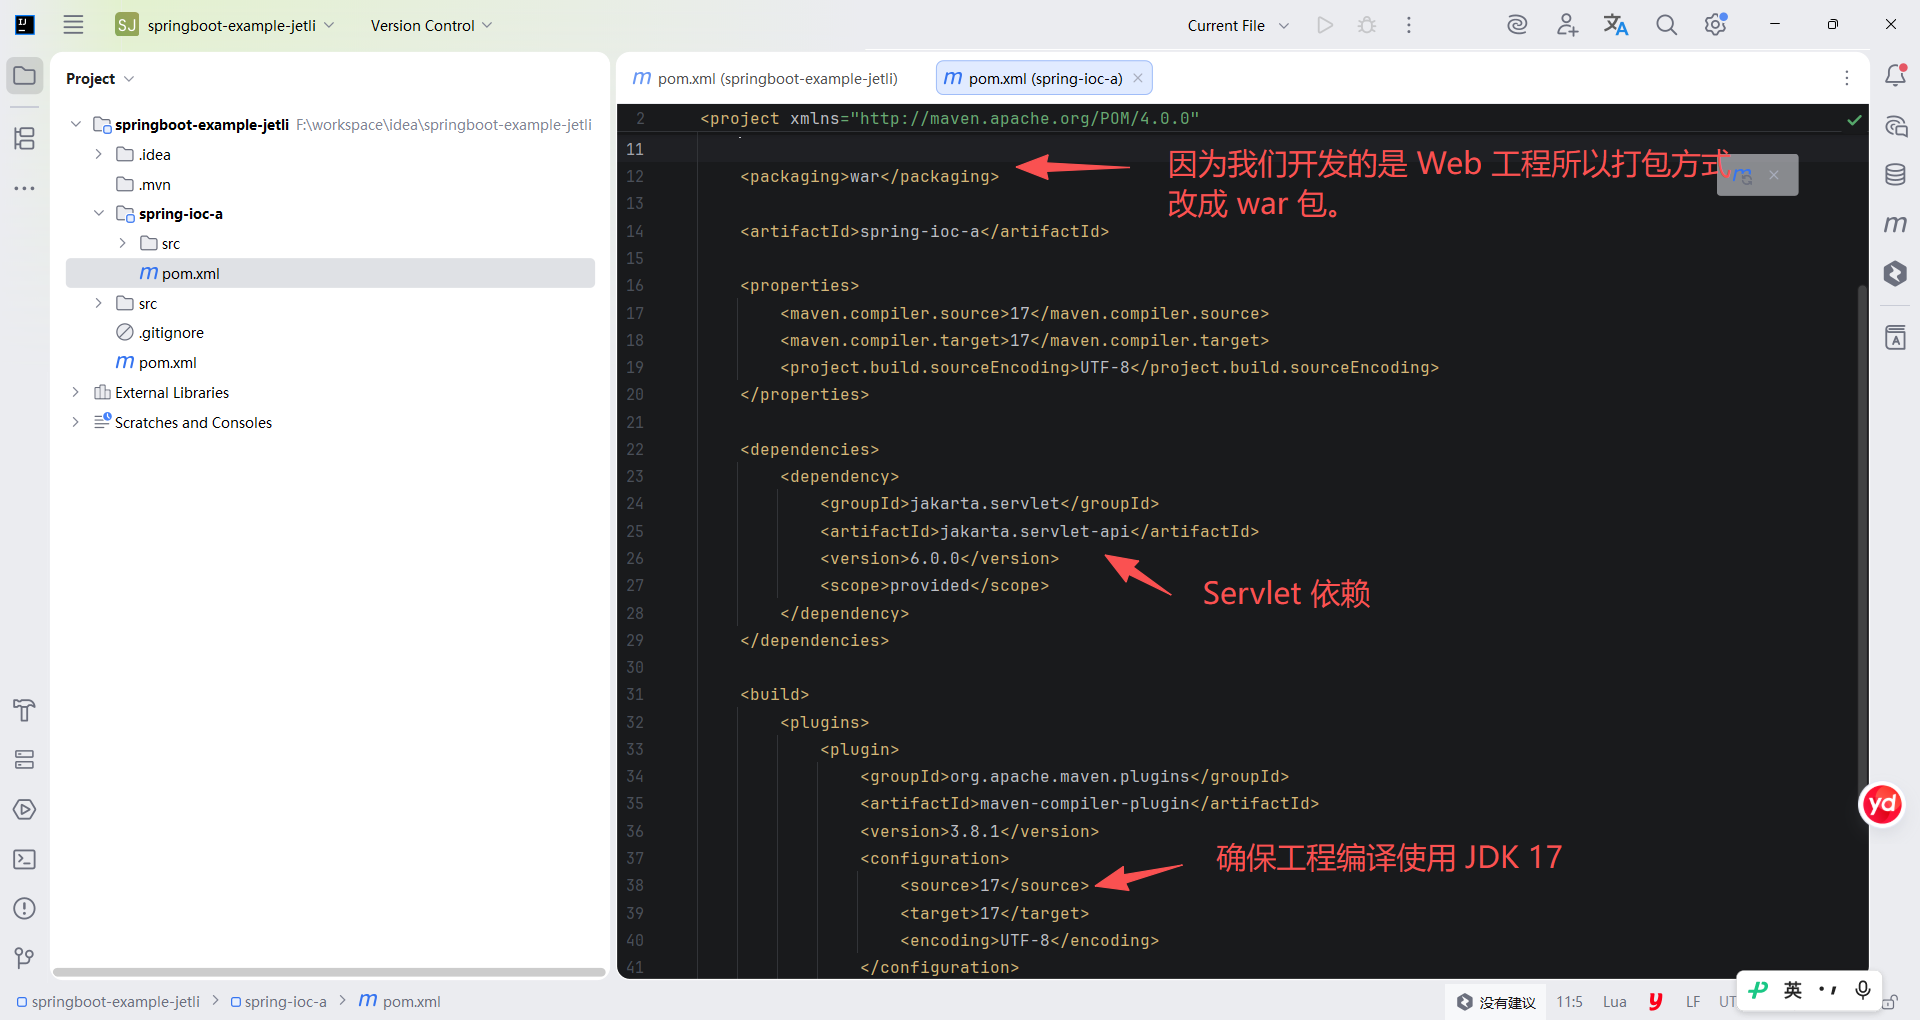Click the Maven reload changes icon

click(1741, 175)
